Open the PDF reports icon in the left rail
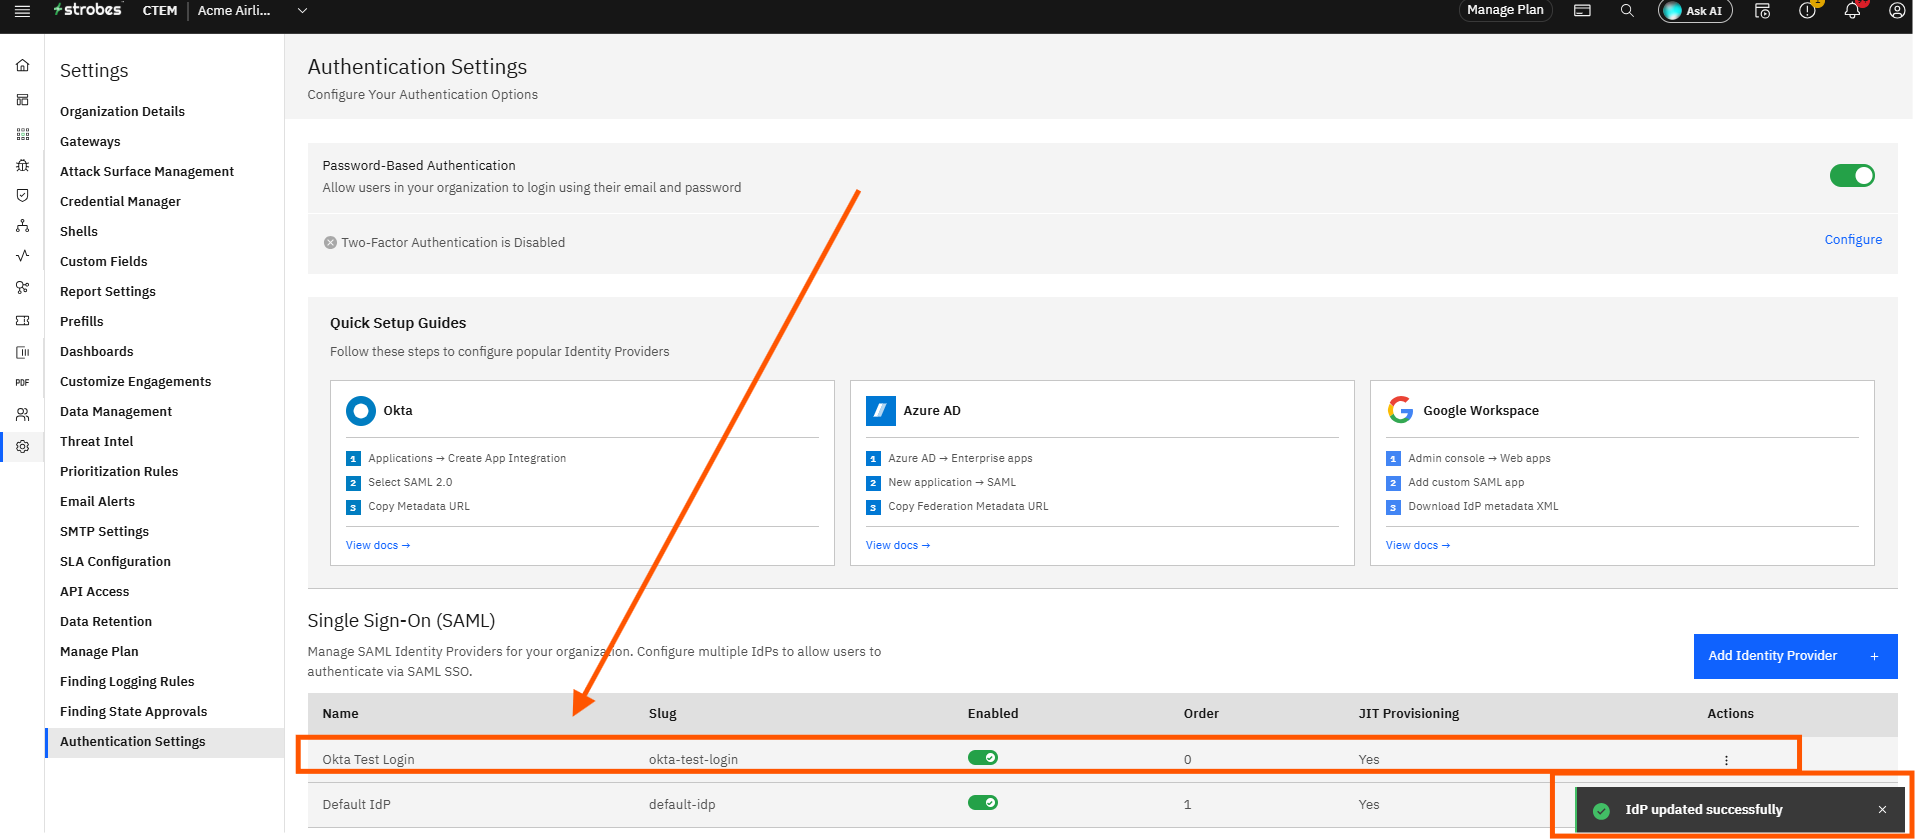Image resolution: width=1915 pixels, height=839 pixels. 22,382
